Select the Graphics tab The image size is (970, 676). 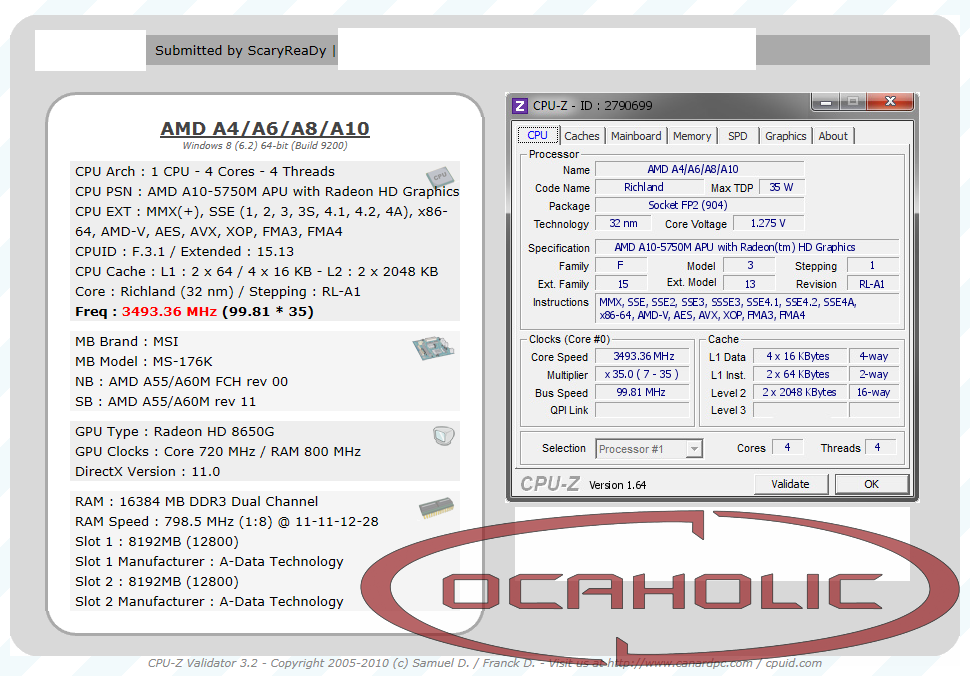(785, 136)
